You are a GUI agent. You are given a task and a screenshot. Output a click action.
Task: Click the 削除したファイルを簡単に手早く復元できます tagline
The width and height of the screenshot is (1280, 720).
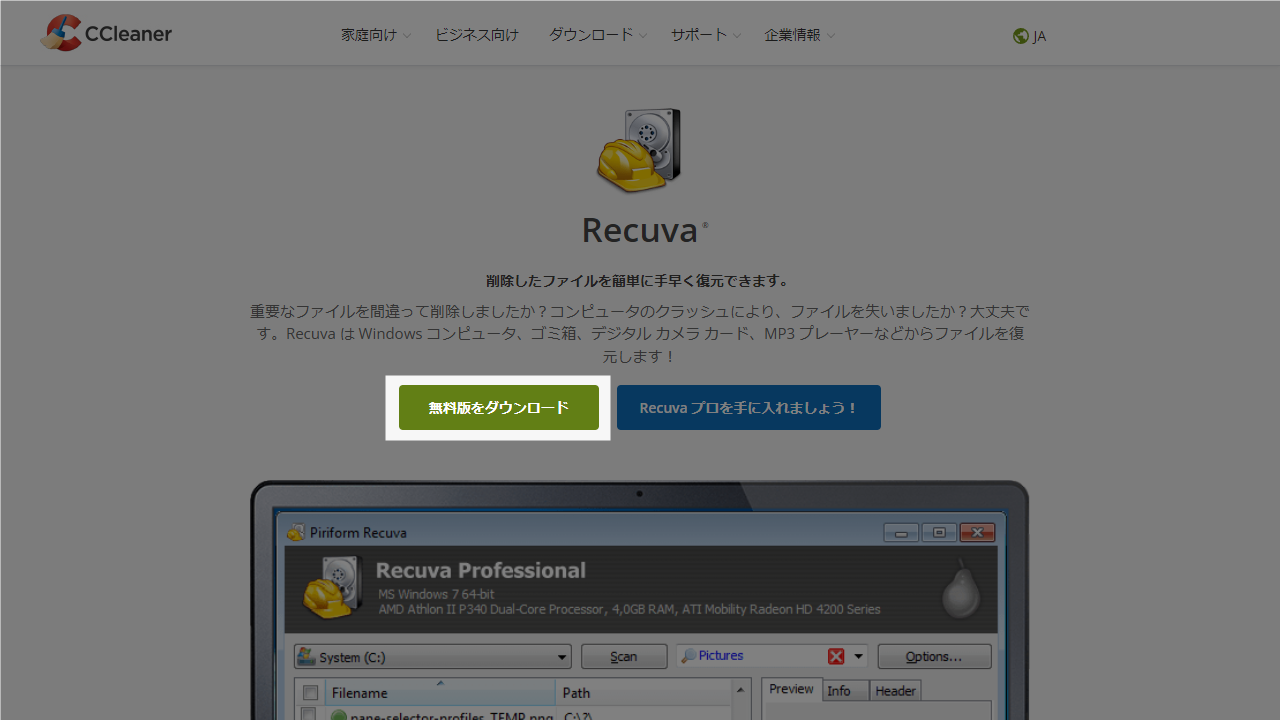click(x=638, y=281)
